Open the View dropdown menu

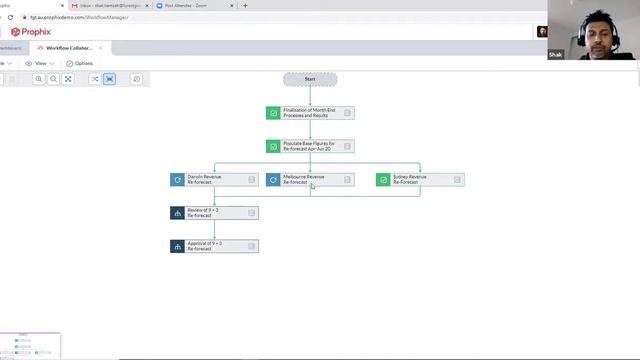click(40, 64)
